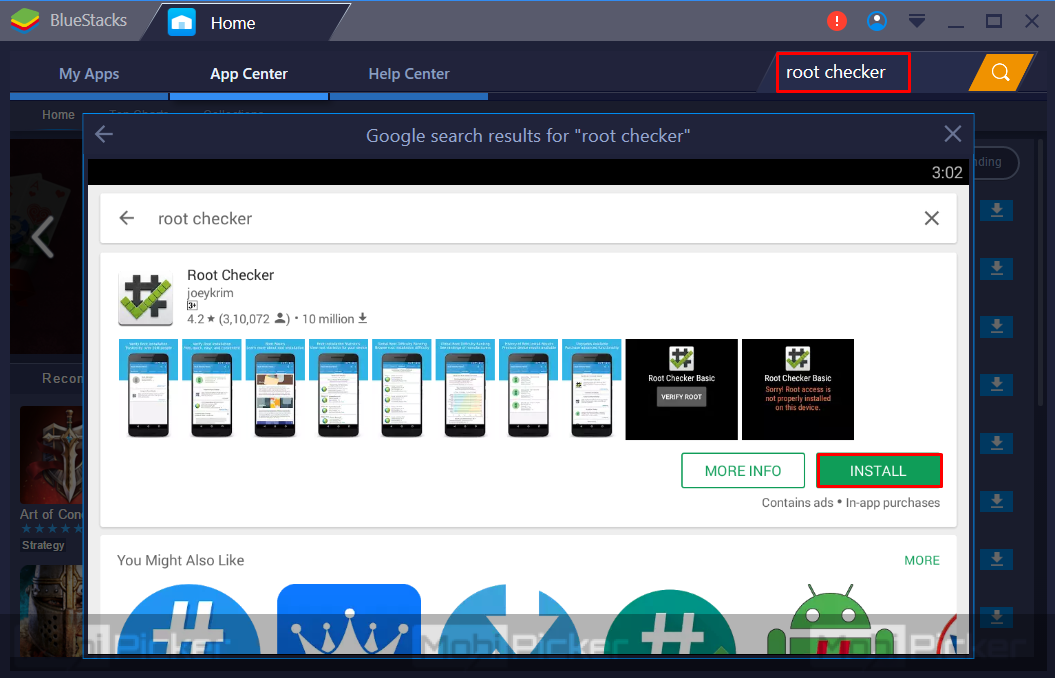Open the fourth Root Checker phone screenshot
The width and height of the screenshot is (1055, 678).
[x=338, y=389]
